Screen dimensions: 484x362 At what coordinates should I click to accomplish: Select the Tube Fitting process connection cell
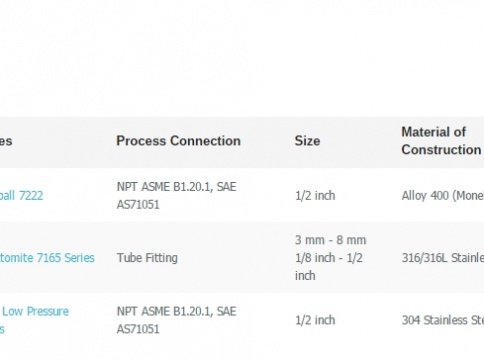(x=147, y=258)
